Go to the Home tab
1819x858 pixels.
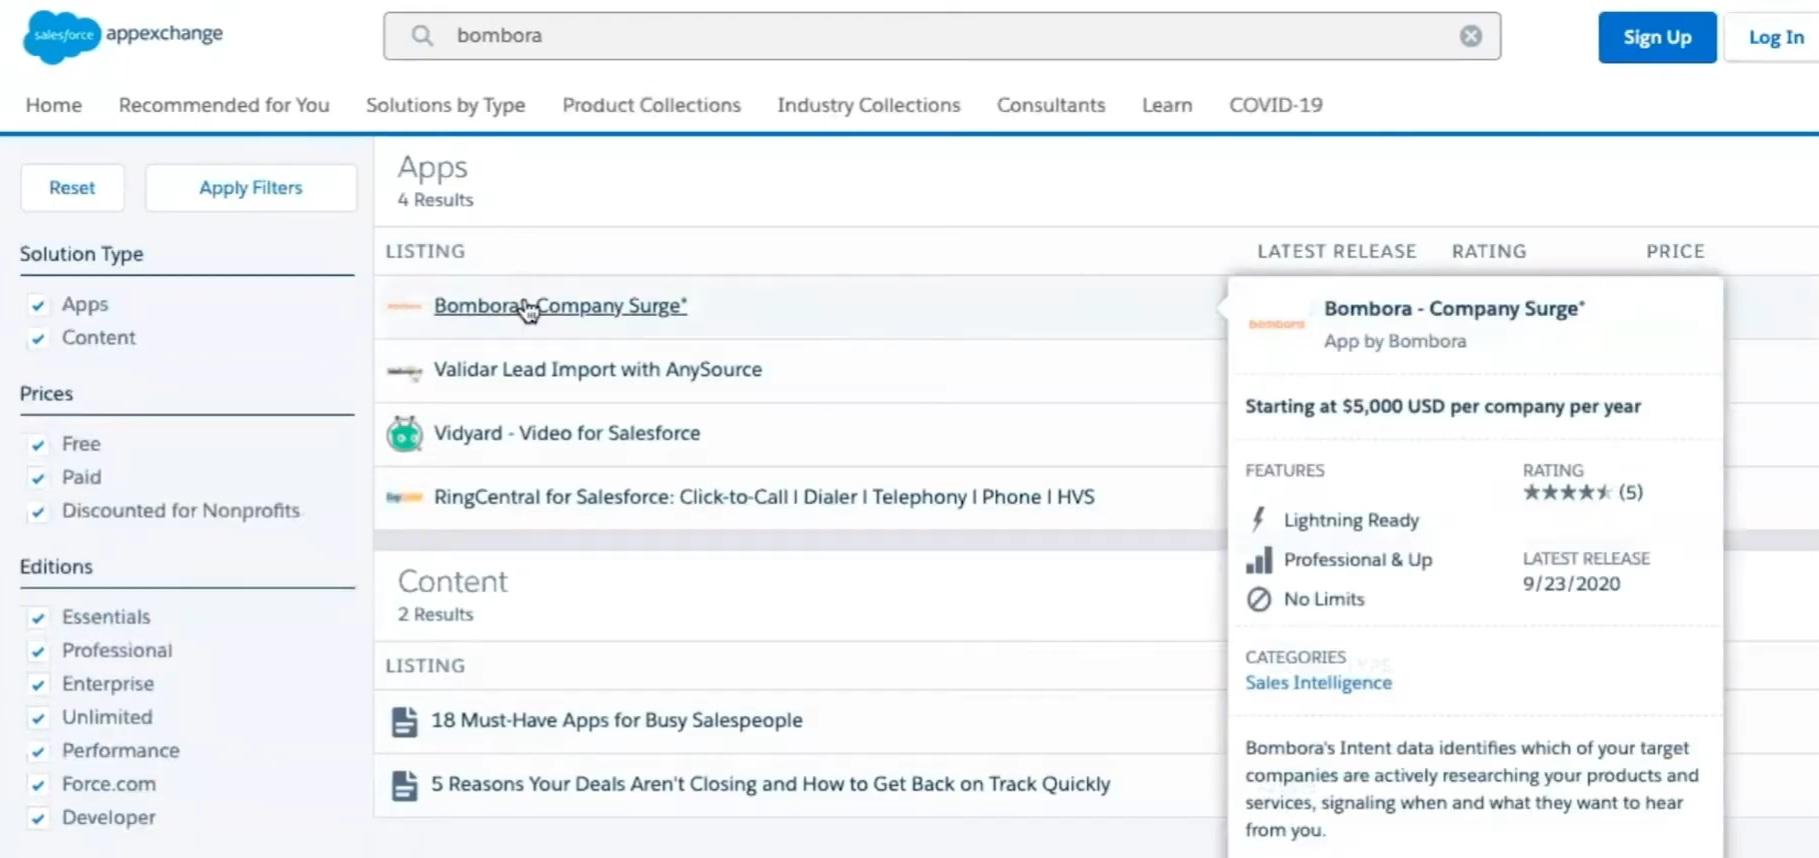point(54,105)
